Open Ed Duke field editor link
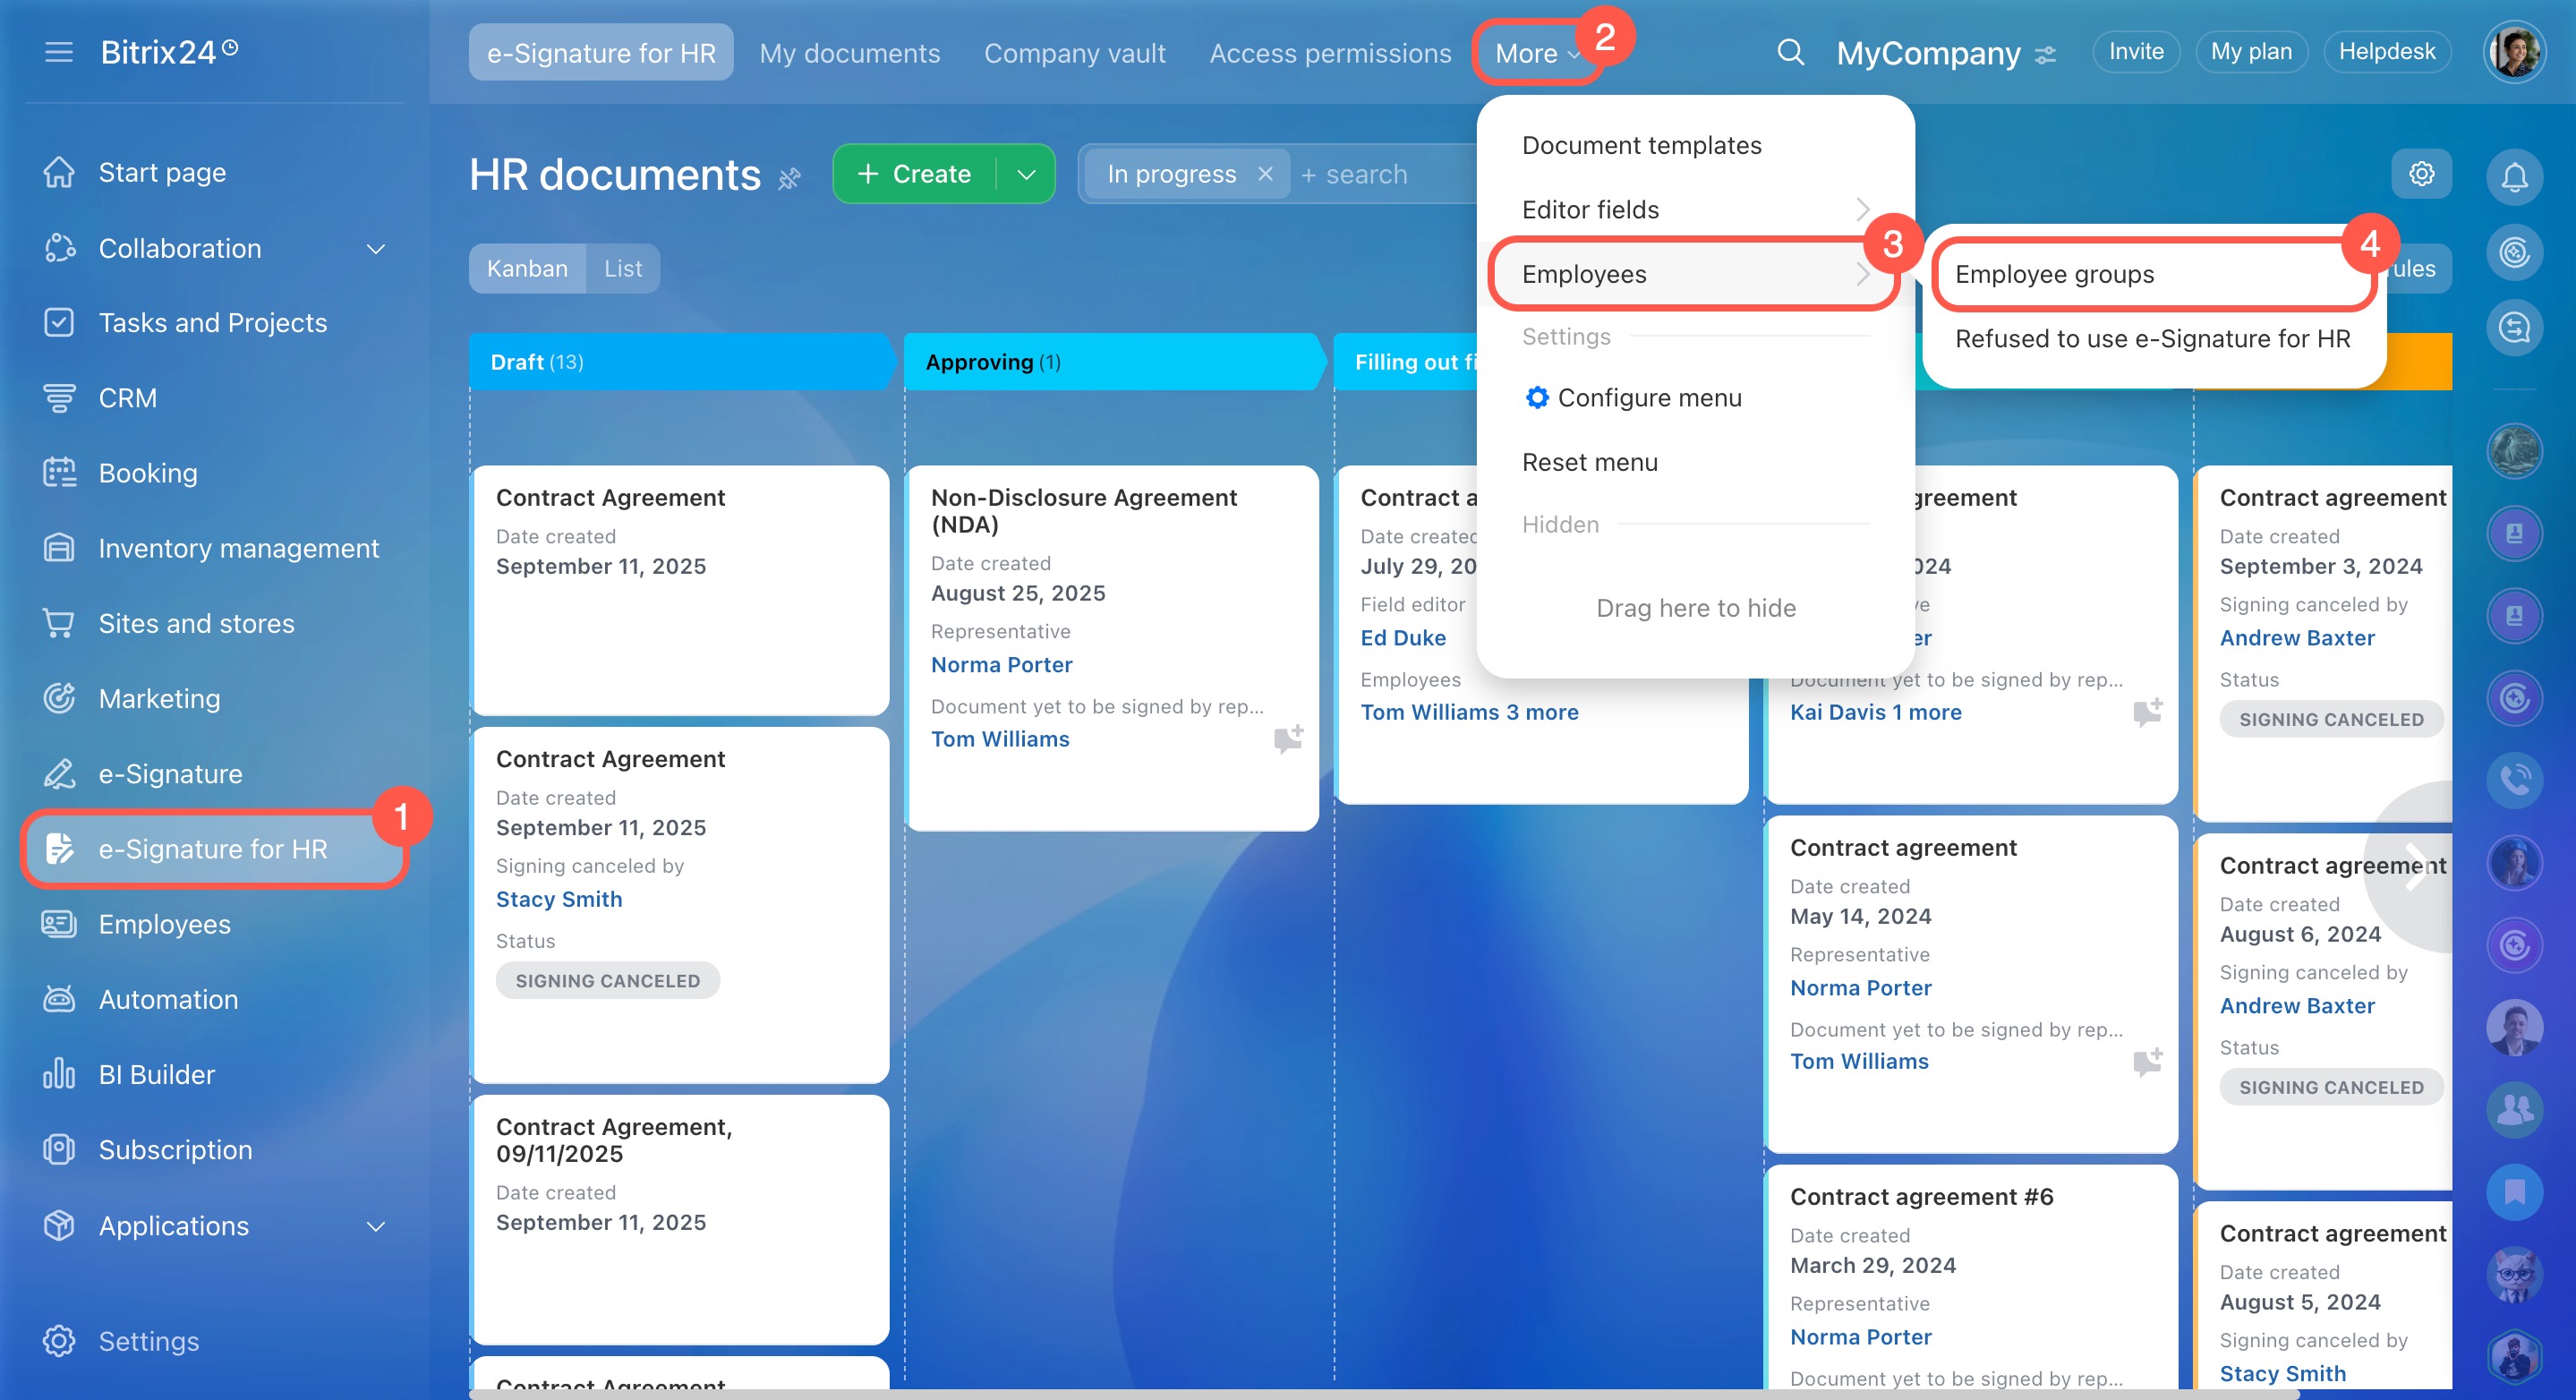The image size is (2576, 1400). tap(1402, 637)
